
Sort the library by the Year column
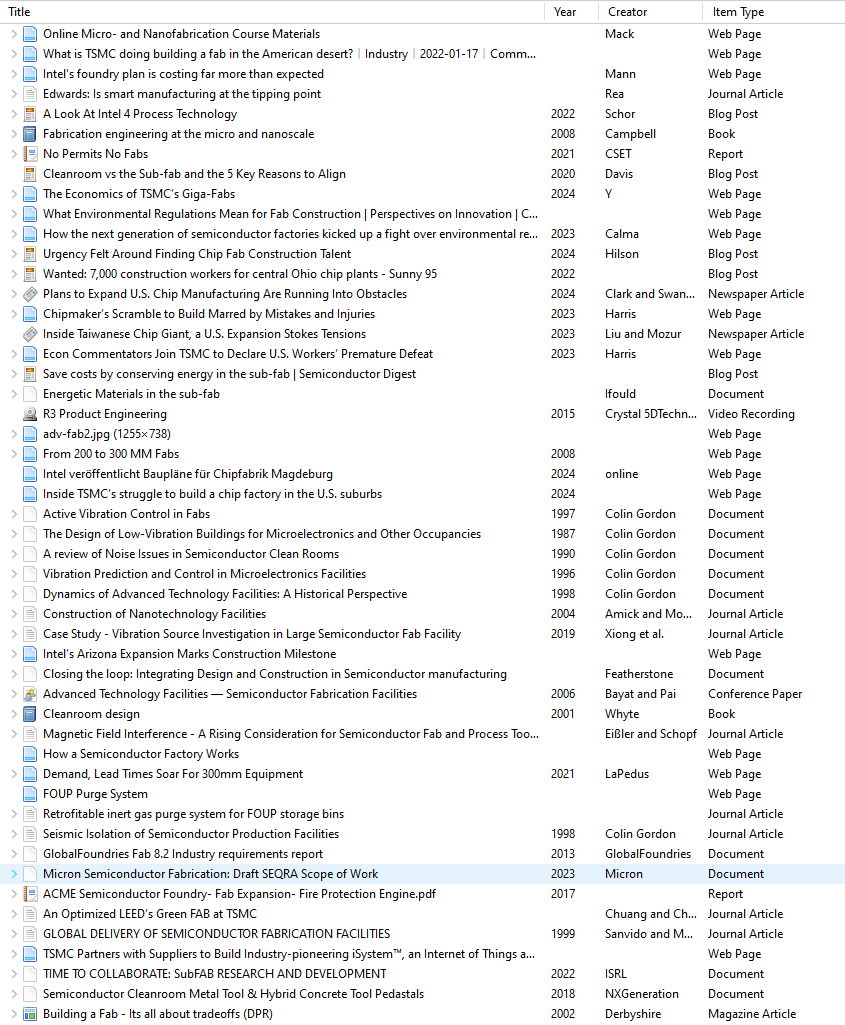click(x=565, y=12)
